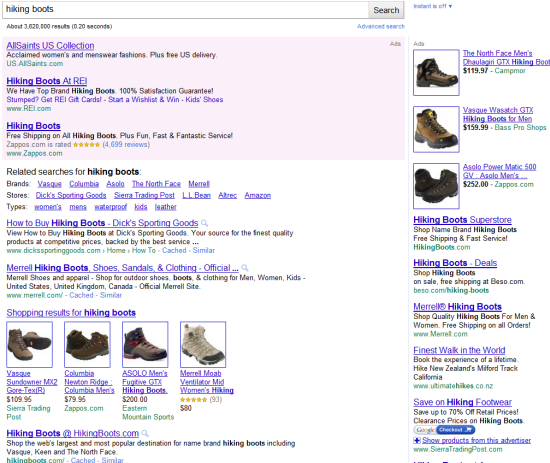The height and width of the screenshot is (463, 550).
Task: Open Advanced search link
Action: click(x=381, y=26)
